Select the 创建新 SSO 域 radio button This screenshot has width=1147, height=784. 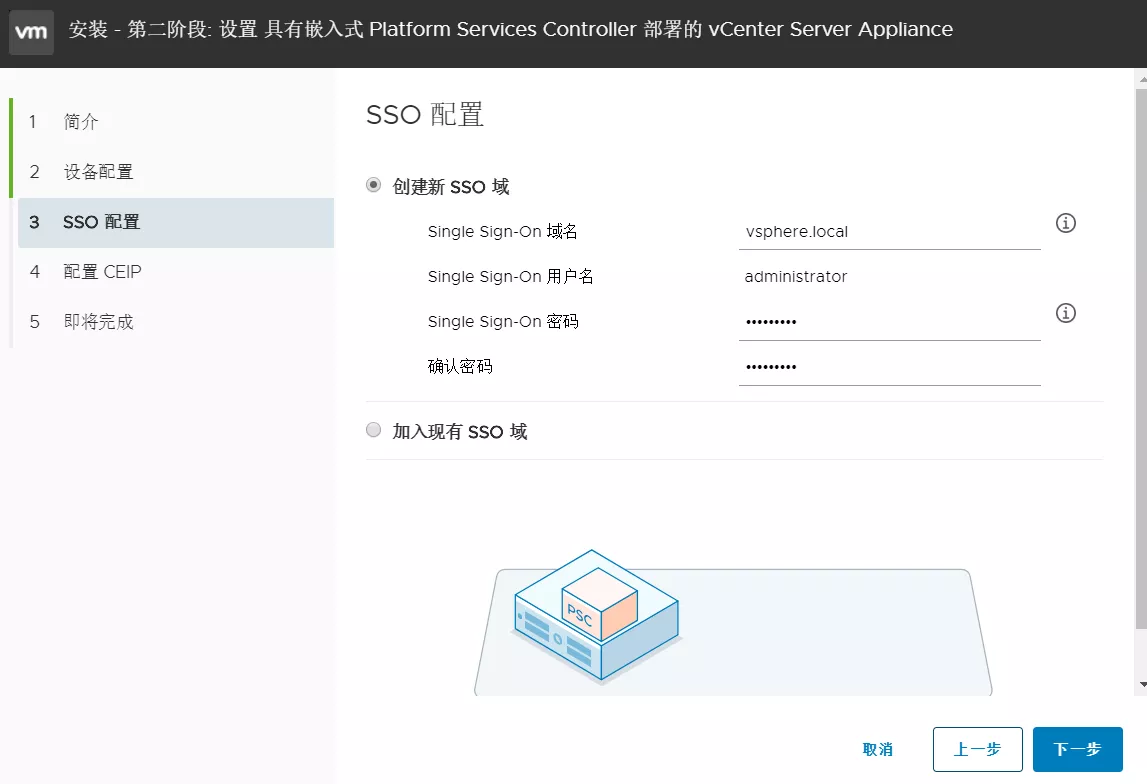[x=374, y=186]
